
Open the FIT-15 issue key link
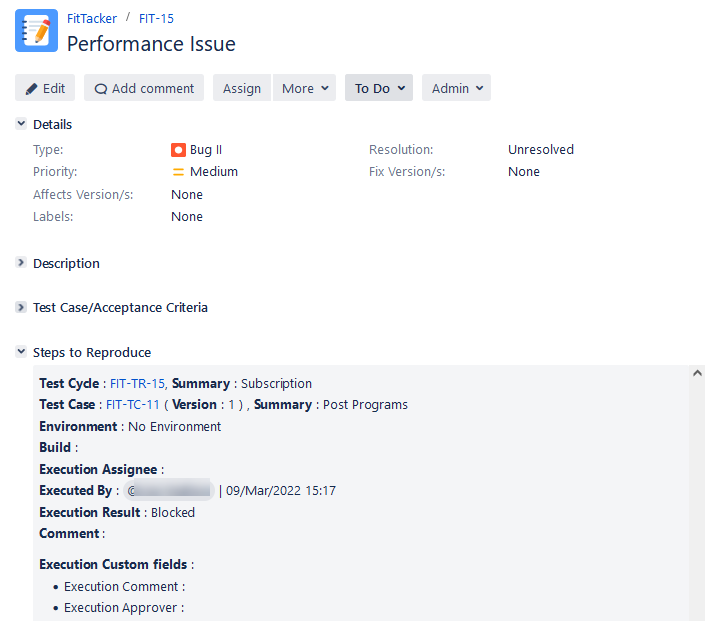tap(156, 19)
